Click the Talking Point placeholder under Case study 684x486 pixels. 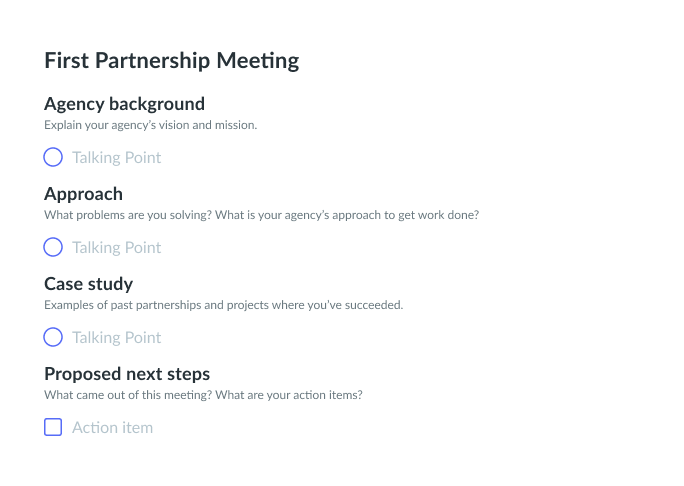[116, 337]
